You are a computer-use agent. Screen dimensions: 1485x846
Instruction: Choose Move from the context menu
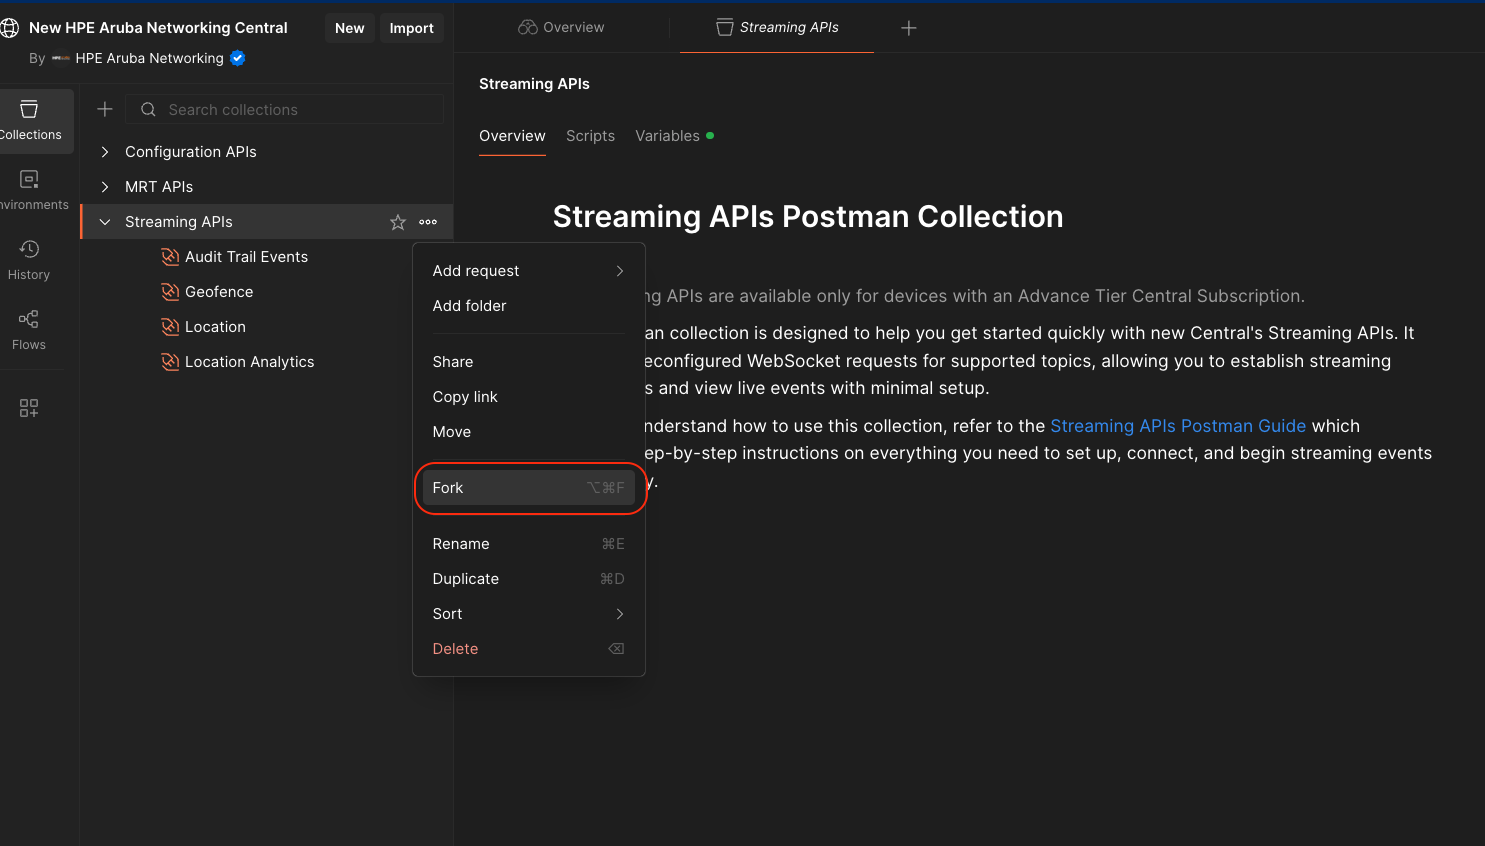[528, 432]
